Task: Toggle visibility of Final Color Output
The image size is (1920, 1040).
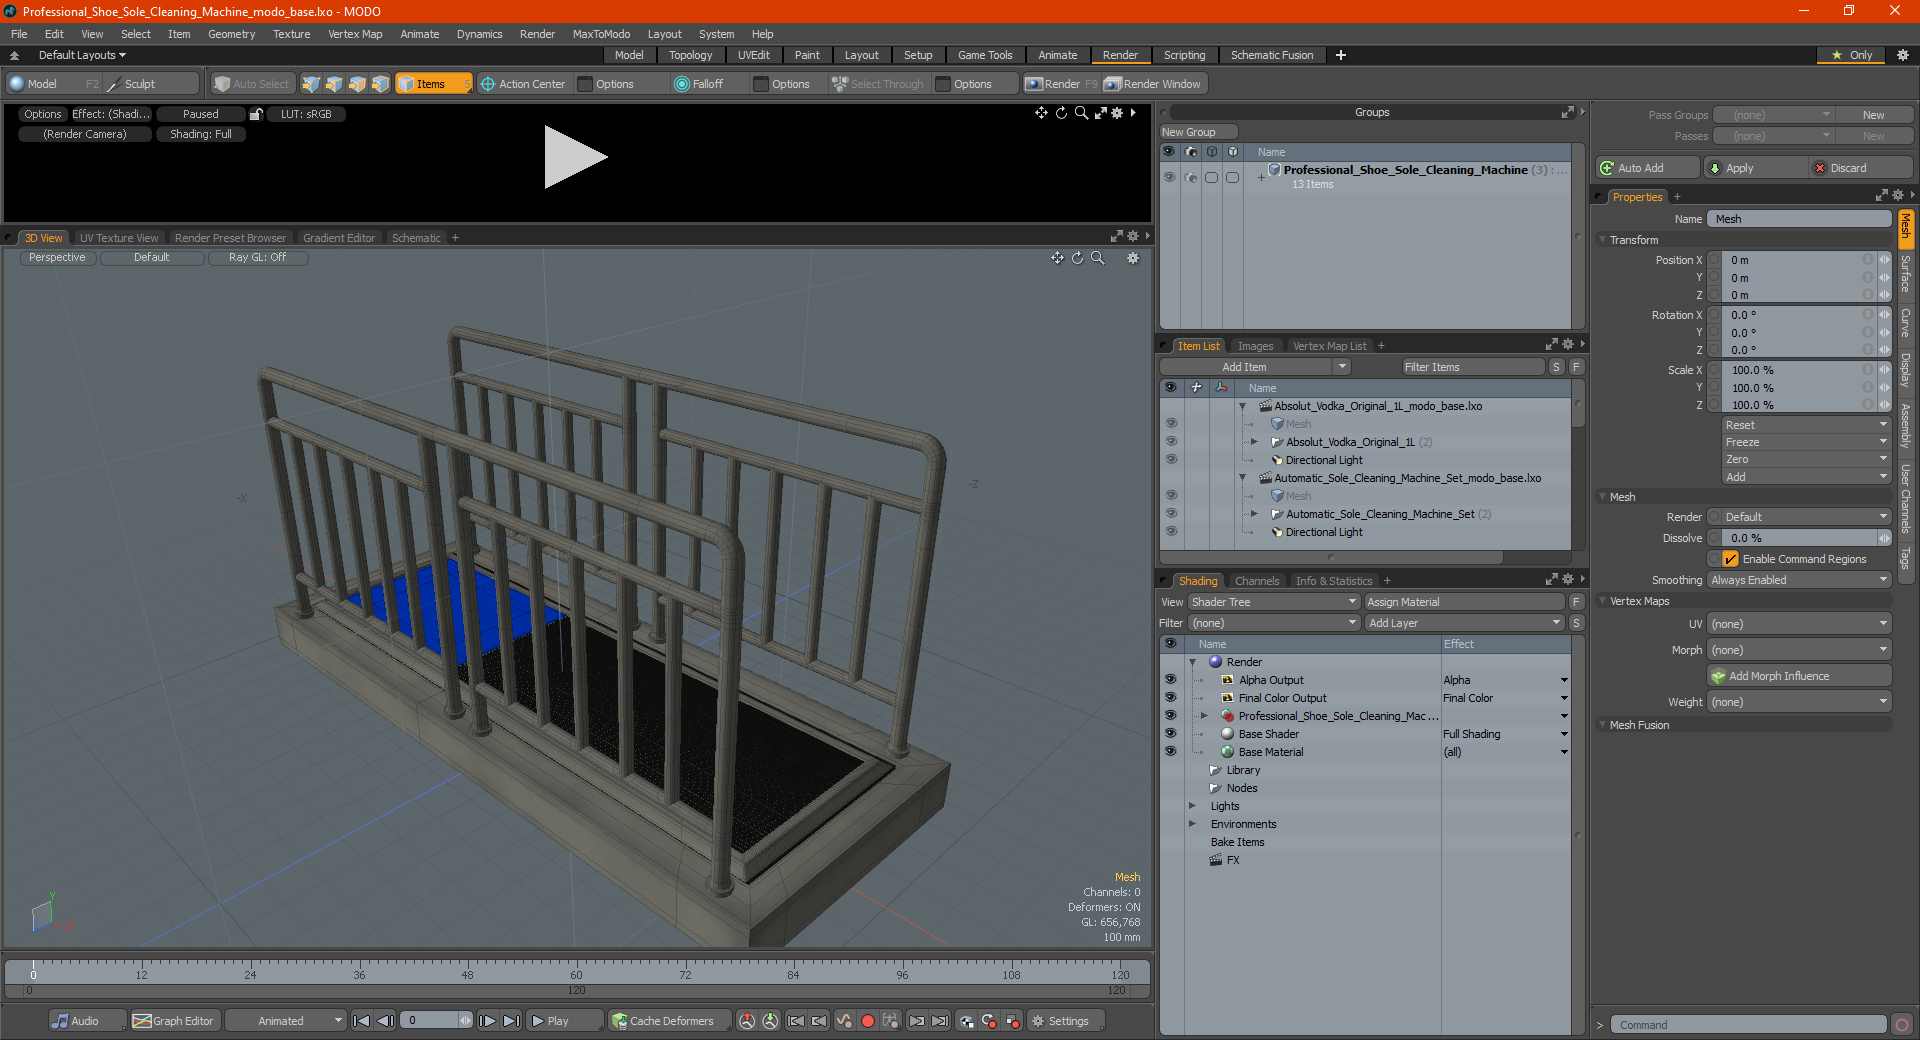Action: point(1170,698)
